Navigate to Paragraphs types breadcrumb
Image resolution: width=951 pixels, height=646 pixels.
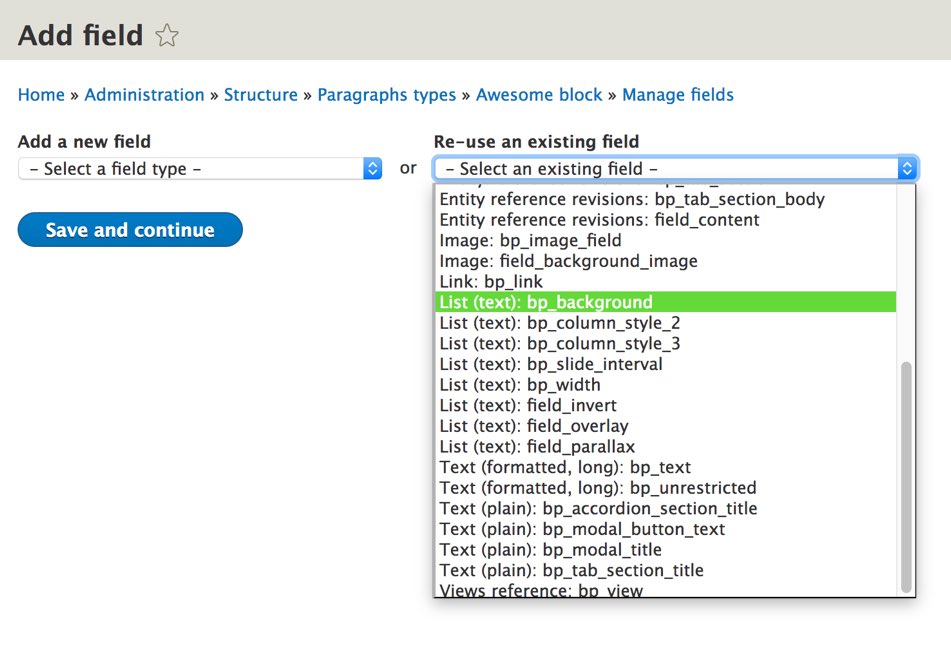pos(386,95)
